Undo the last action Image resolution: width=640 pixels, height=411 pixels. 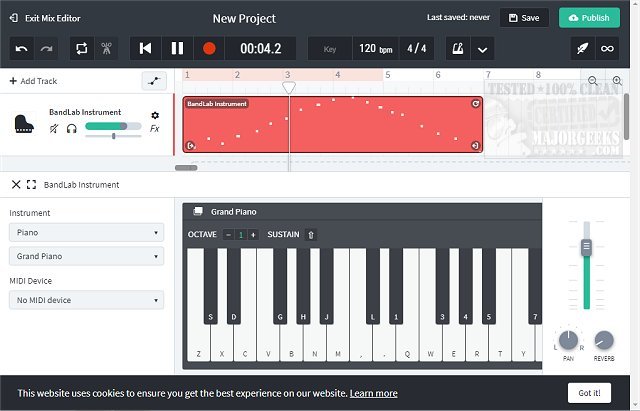21,49
